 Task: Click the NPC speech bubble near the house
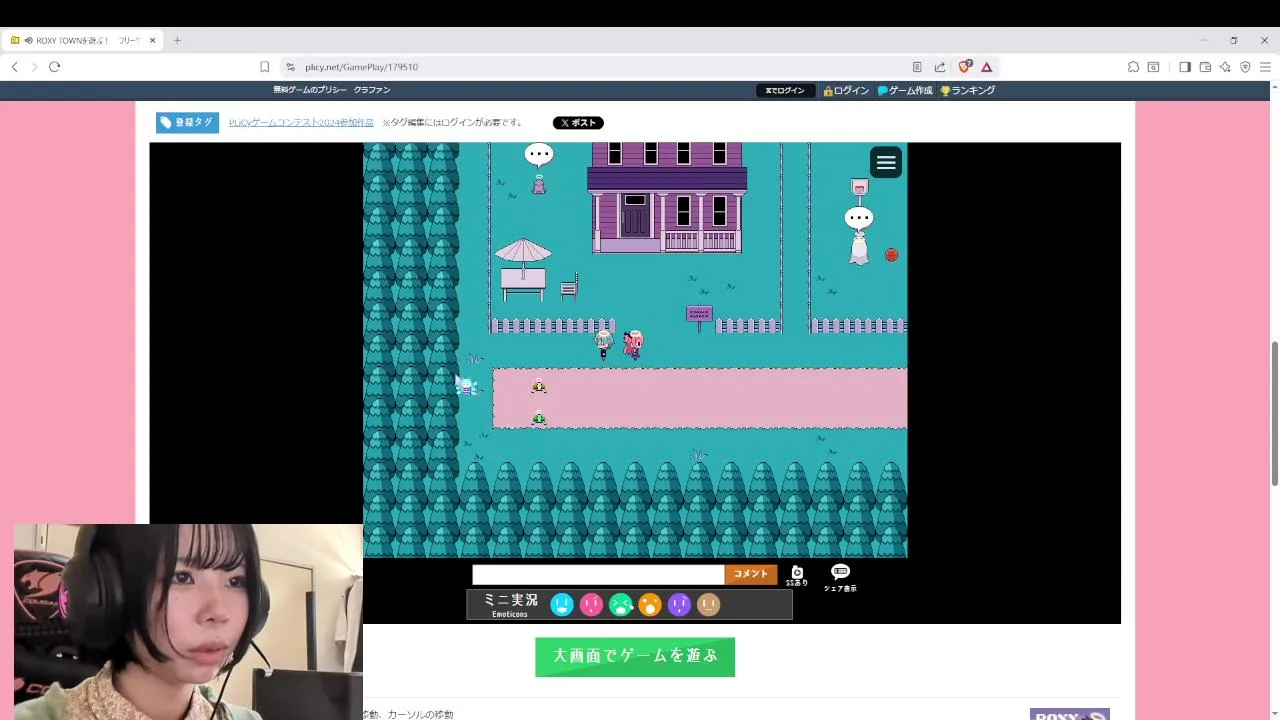coord(539,154)
